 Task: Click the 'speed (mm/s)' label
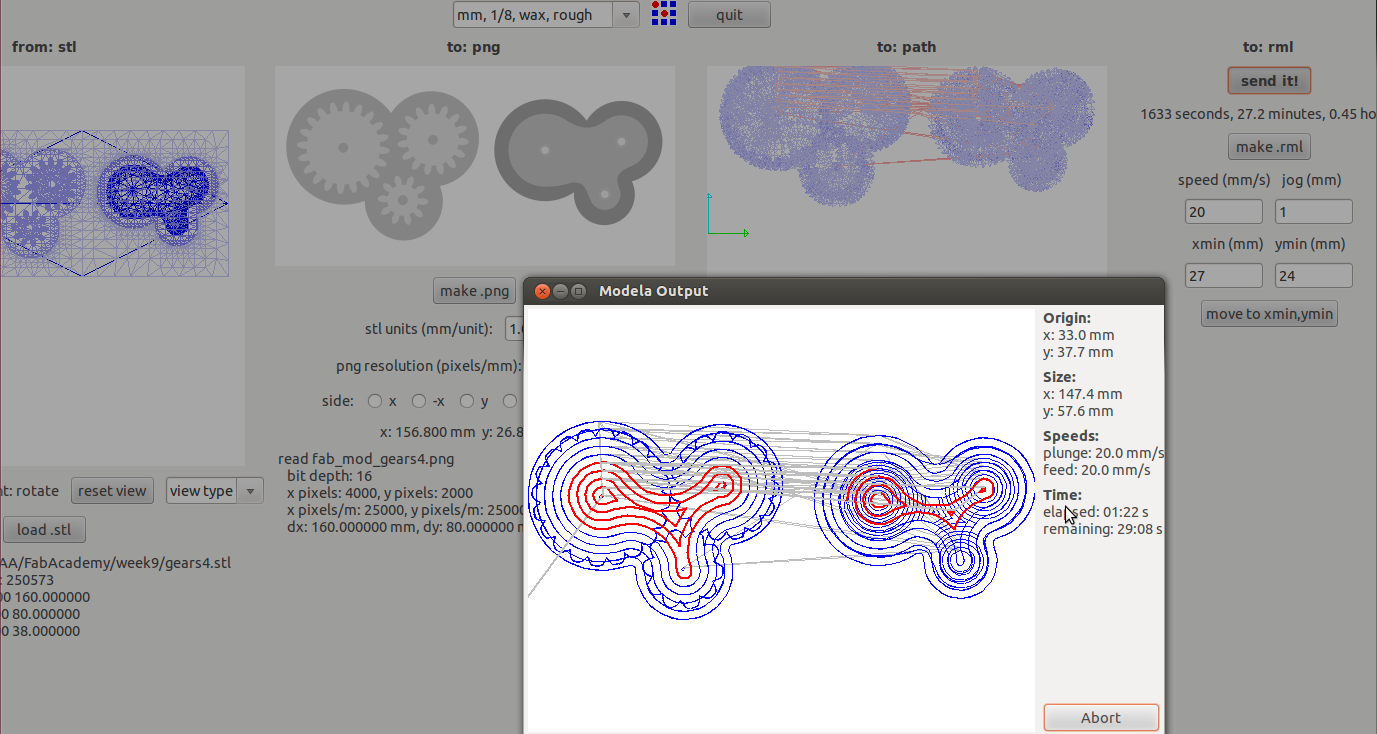pyautogui.click(x=1224, y=180)
